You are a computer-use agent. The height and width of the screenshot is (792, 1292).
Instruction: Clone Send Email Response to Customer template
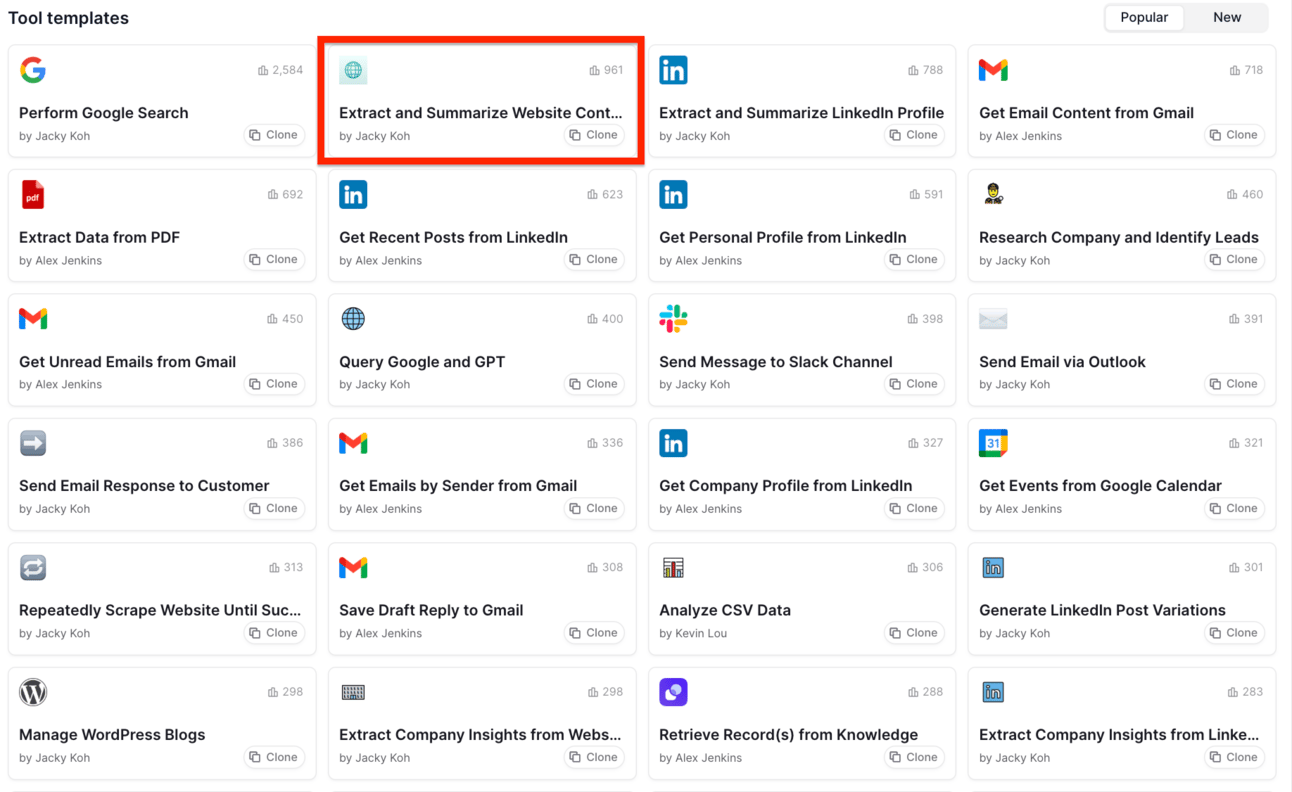(x=274, y=508)
